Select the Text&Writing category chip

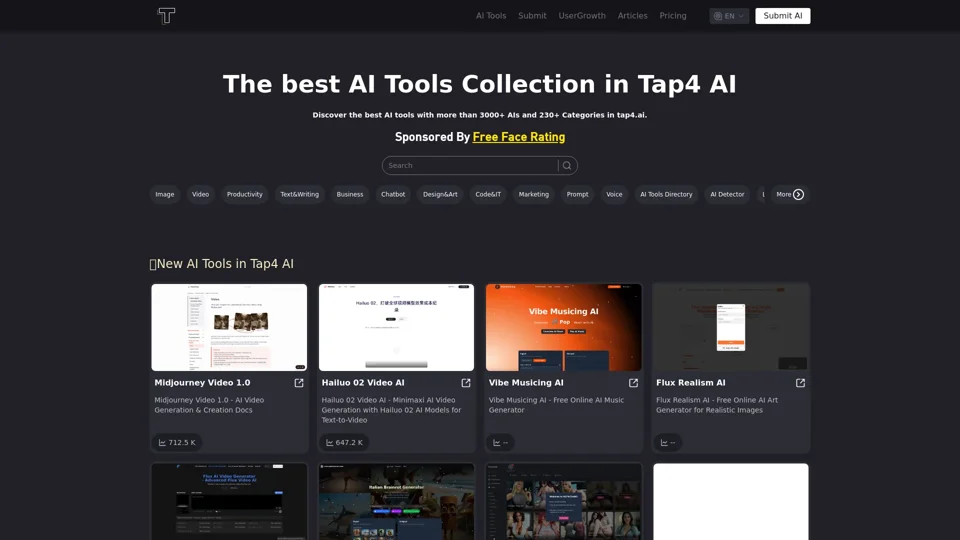299,195
